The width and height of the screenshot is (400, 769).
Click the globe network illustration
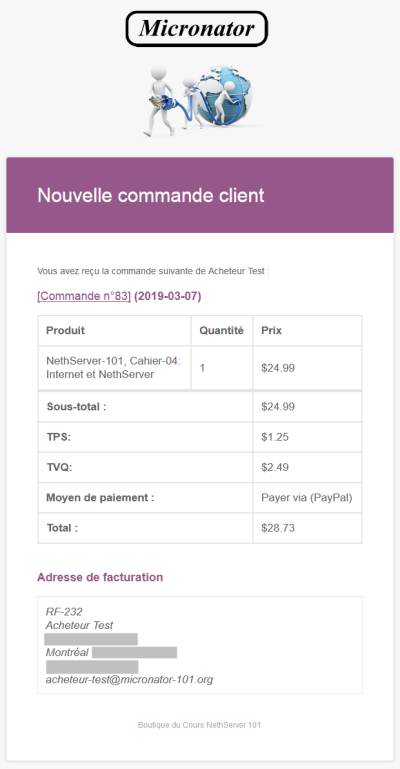tap(200, 101)
